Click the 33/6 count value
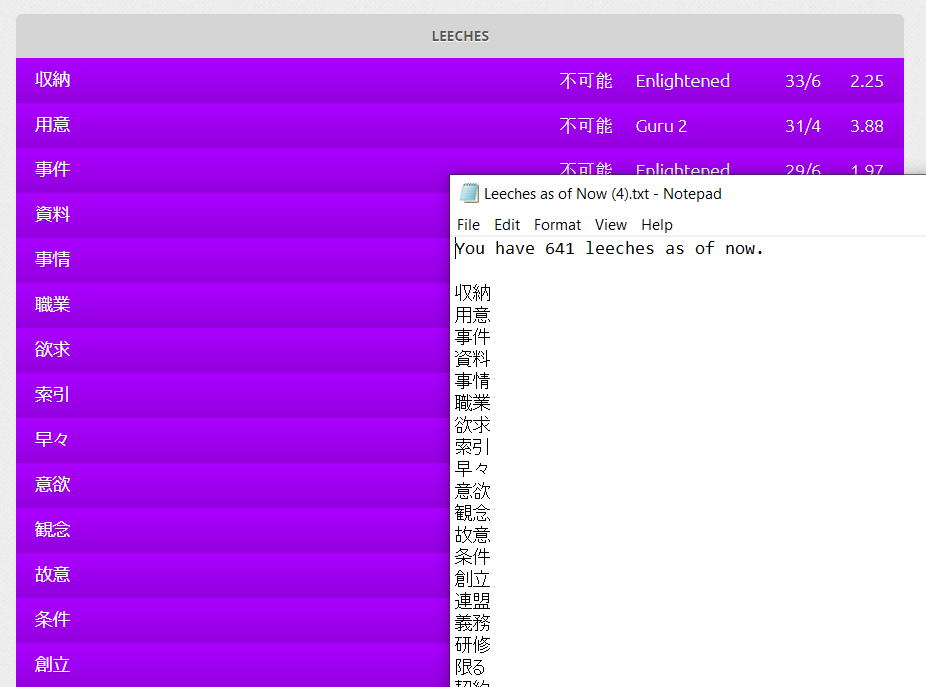Viewport: 926px width, 687px height. click(803, 81)
